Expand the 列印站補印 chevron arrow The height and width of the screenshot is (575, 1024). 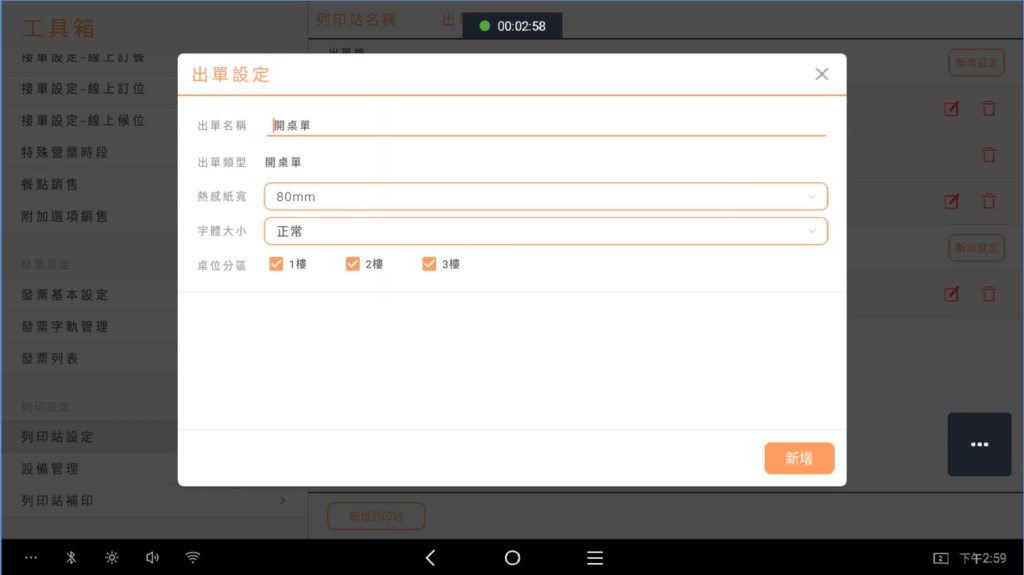(282, 500)
